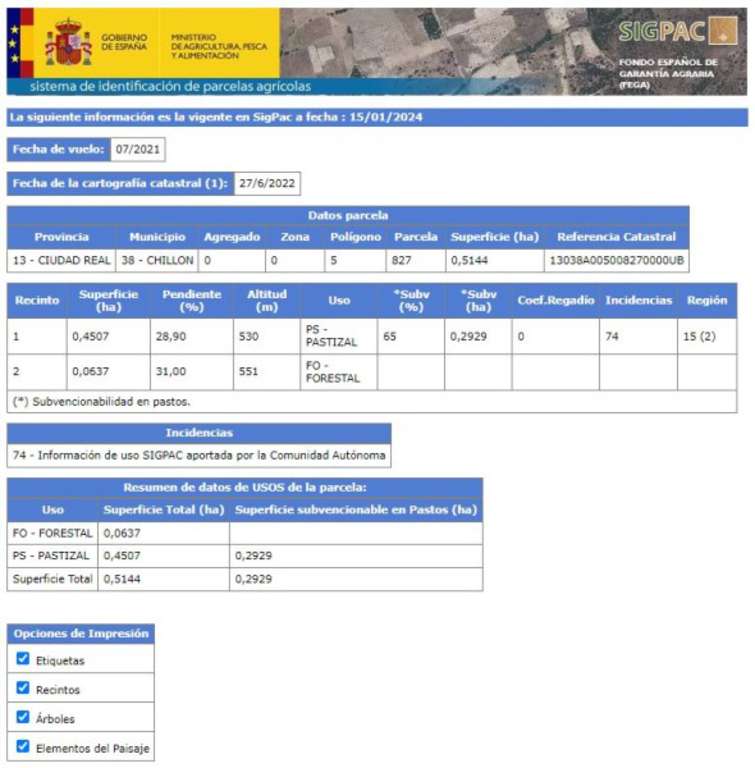Select the Región value 15 (2)
Viewport: 755px width, 768px height.
698,337
